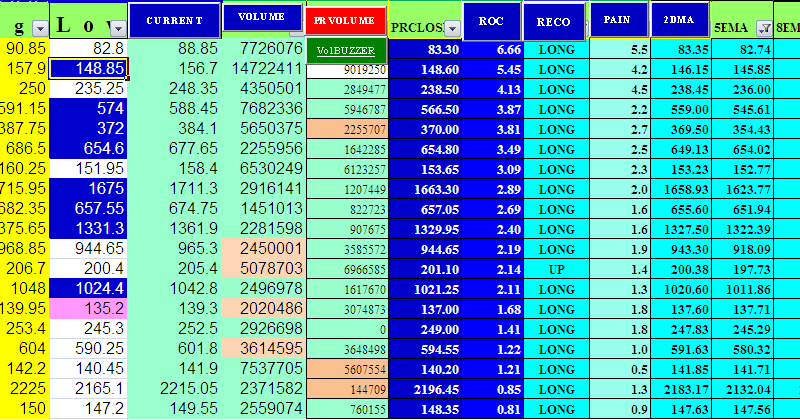Select the pink Low cell 135.2
This screenshot has width=800, height=420.
click(x=88, y=308)
